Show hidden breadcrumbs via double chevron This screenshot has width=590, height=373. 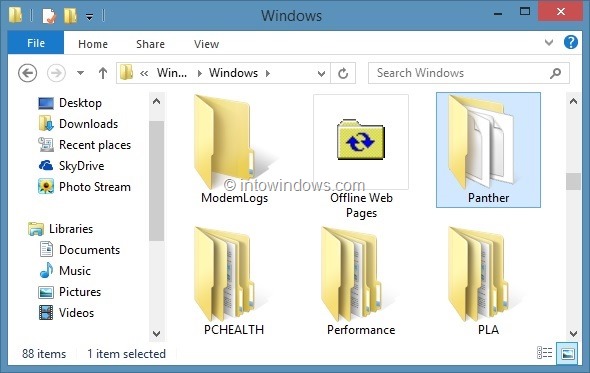click(x=144, y=73)
